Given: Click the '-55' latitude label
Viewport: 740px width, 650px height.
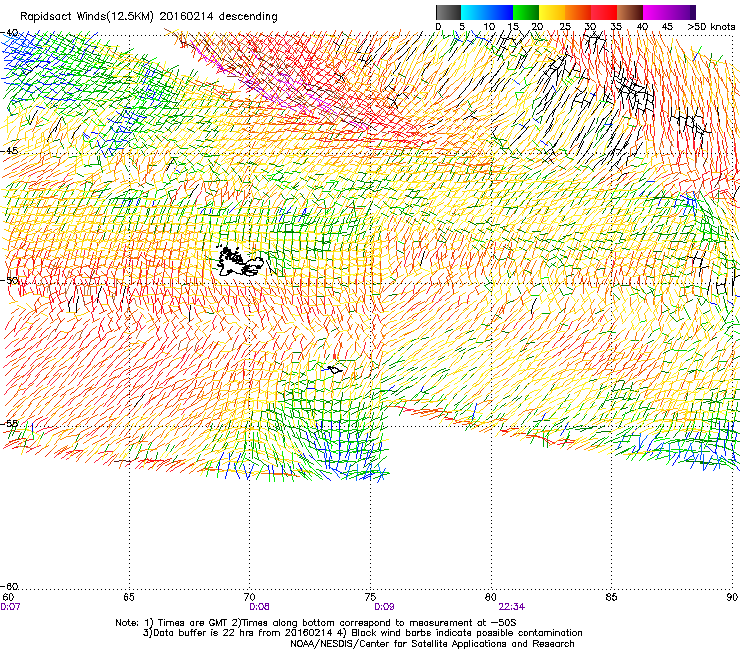Looking at the screenshot, I should (10, 423).
